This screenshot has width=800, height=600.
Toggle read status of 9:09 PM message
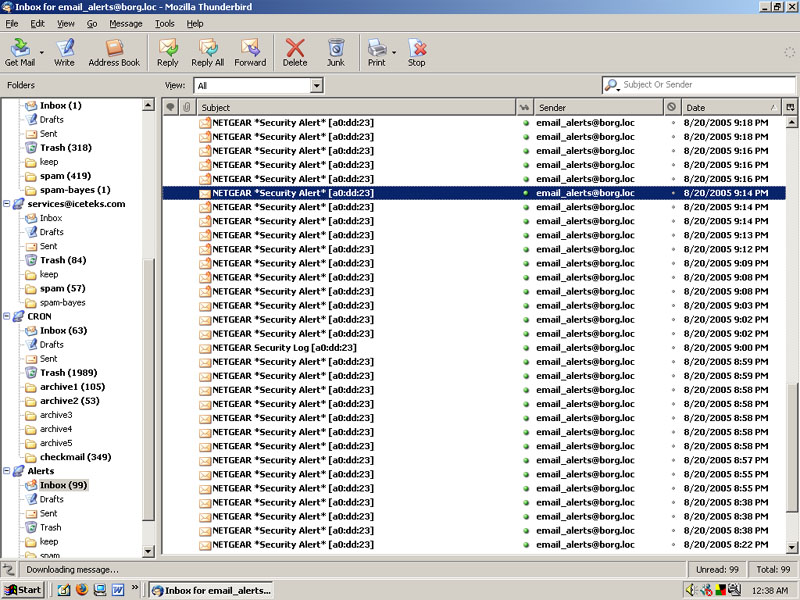pyautogui.click(x=526, y=263)
